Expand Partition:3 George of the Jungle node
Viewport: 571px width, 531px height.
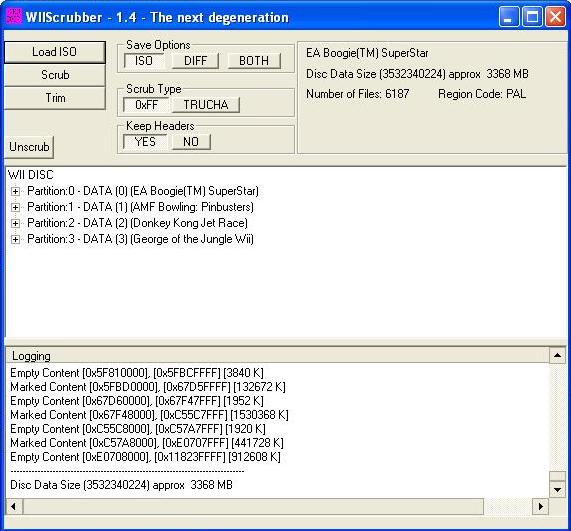[x=15, y=239]
